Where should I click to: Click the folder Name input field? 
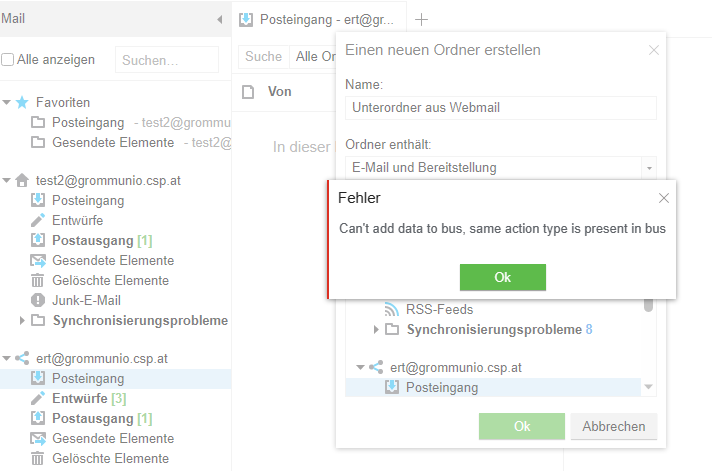[x=500, y=108]
